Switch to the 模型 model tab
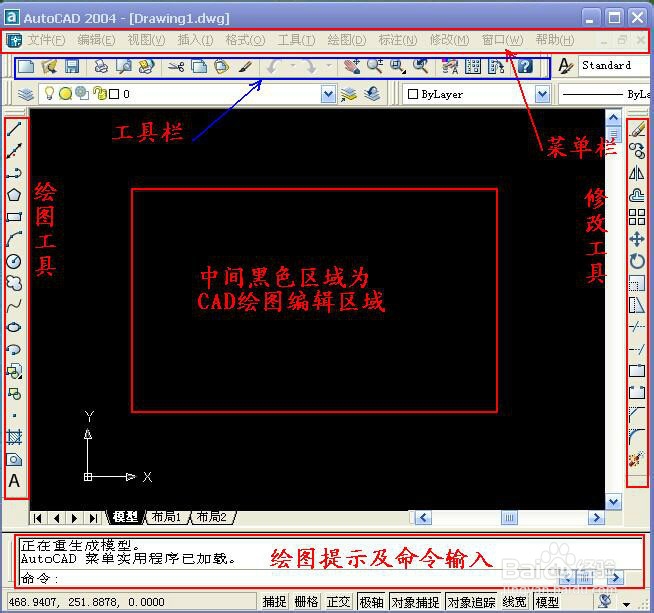This screenshot has height=613, width=654. 126,517
